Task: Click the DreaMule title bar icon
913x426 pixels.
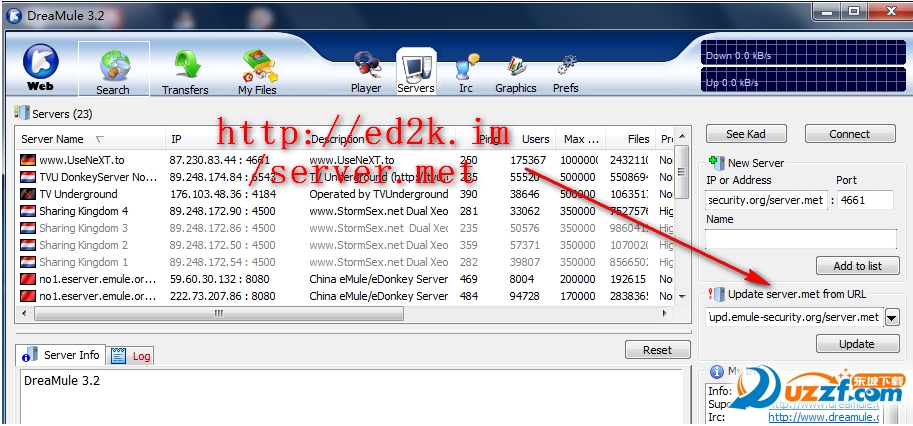Action: [x=15, y=16]
